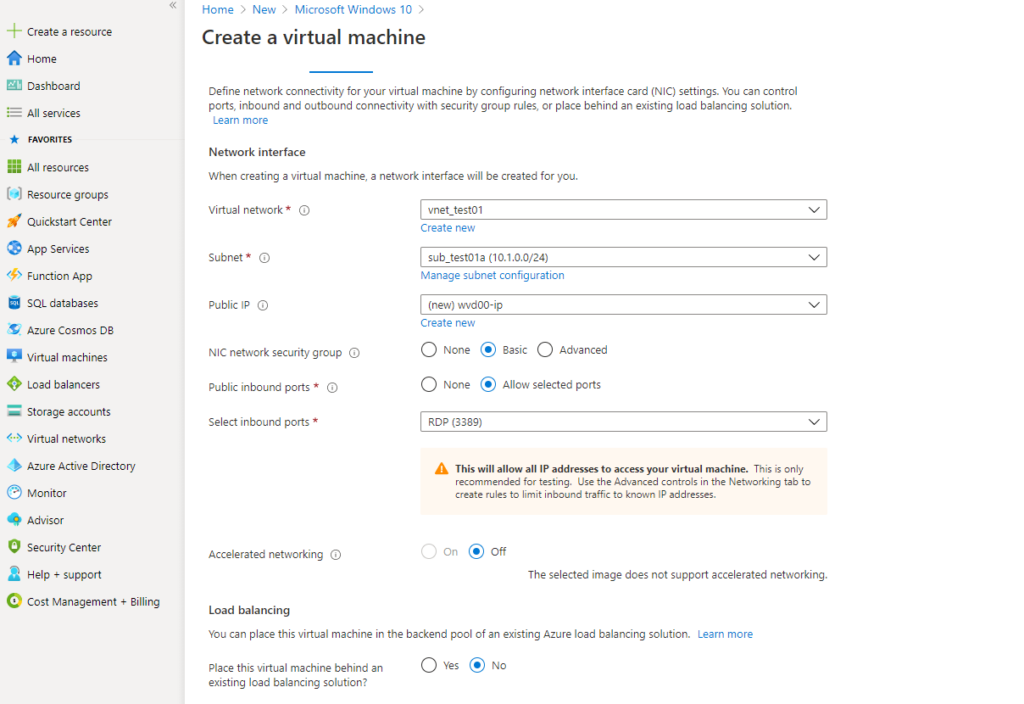Viewport: 1024px width, 704px height.
Task: Go to the New breadcrumb
Action: point(264,9)
